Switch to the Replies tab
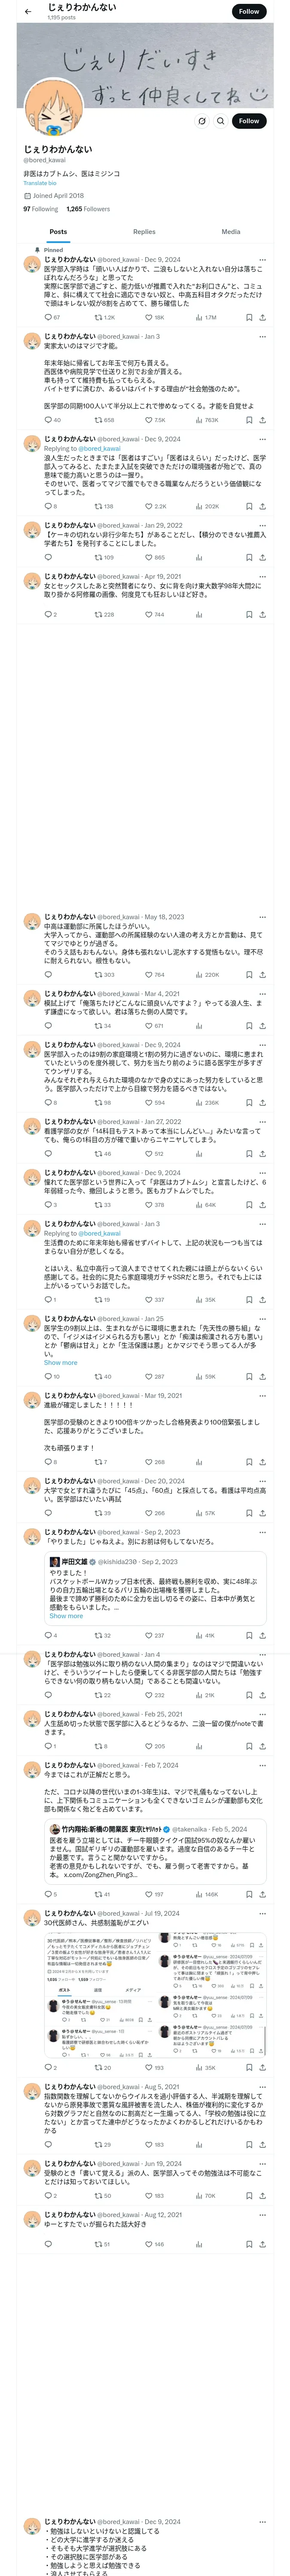Image resolution: width=290 pixels, height=2576 pixels. [144, 232]
